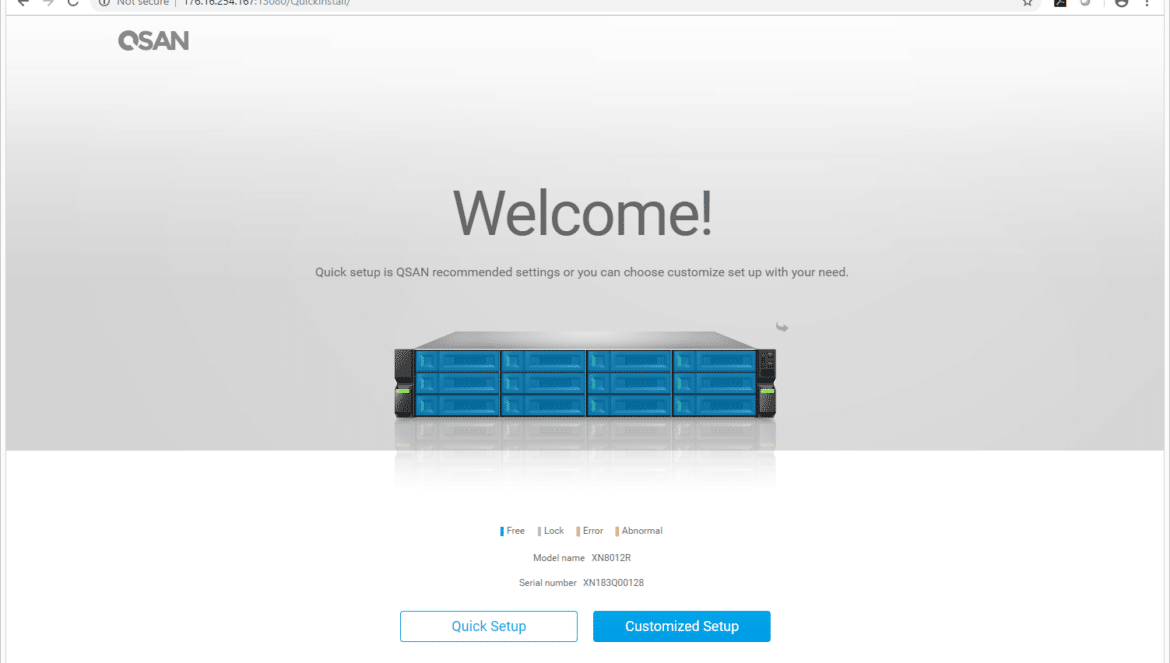Reload the page with the browser refresh icon

72,3
